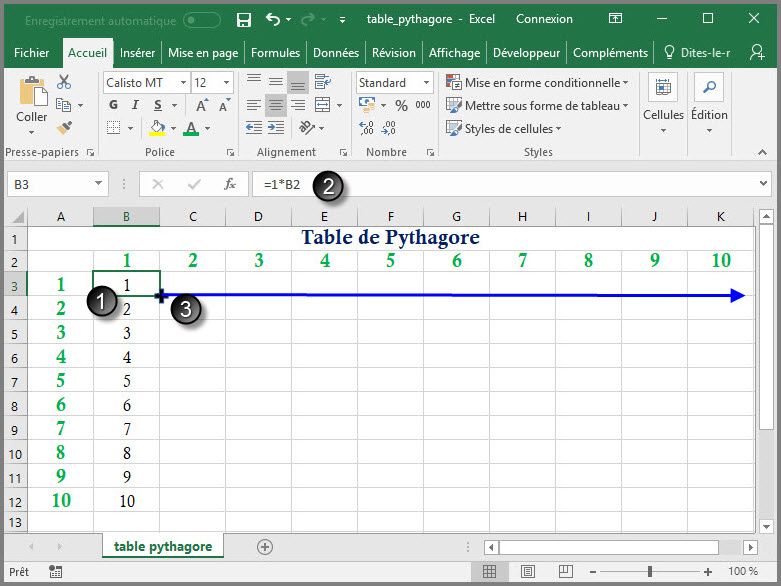Open the Fichier tab
Image resolution: width=781 pixels, height=586 pixels.
(31, 53)
